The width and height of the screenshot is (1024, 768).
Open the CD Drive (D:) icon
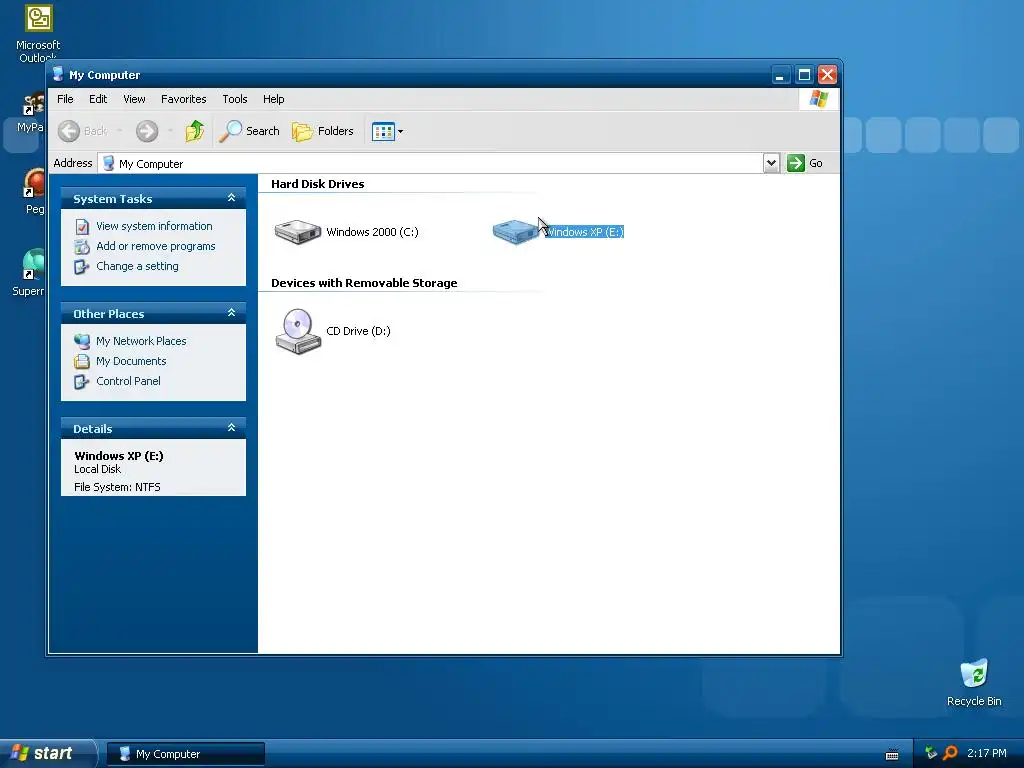(298, 331)
